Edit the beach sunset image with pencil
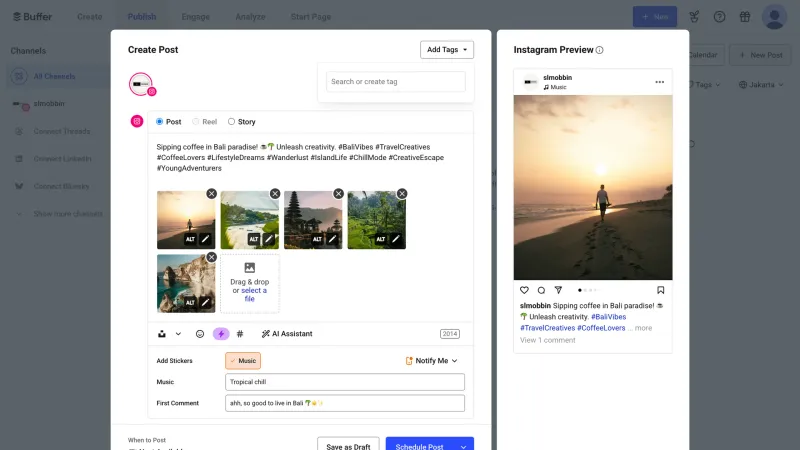The width and height of the screenshot is (800, 450). [205, 239]
